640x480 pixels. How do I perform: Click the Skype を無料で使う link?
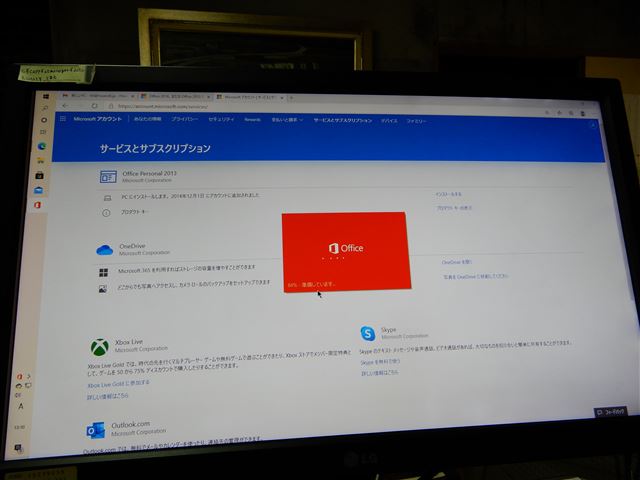(x=380, y=362)
